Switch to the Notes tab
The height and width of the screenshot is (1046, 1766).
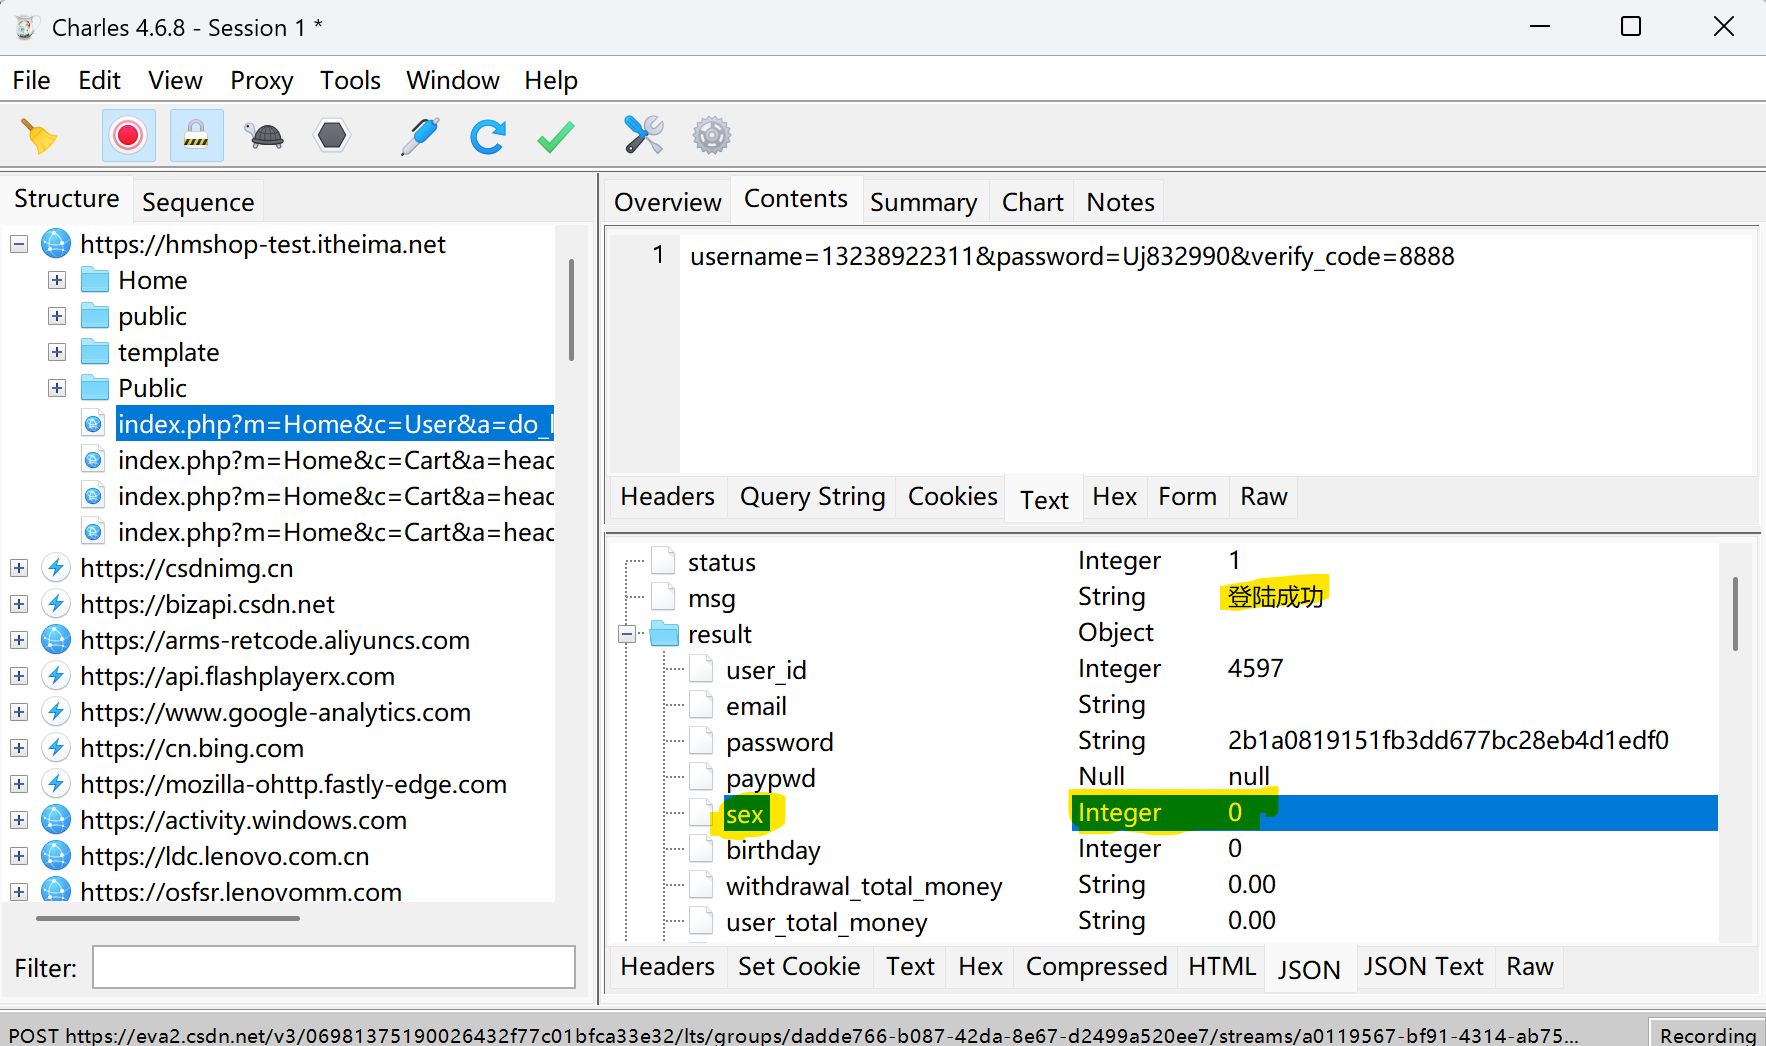coord(1120,202)
